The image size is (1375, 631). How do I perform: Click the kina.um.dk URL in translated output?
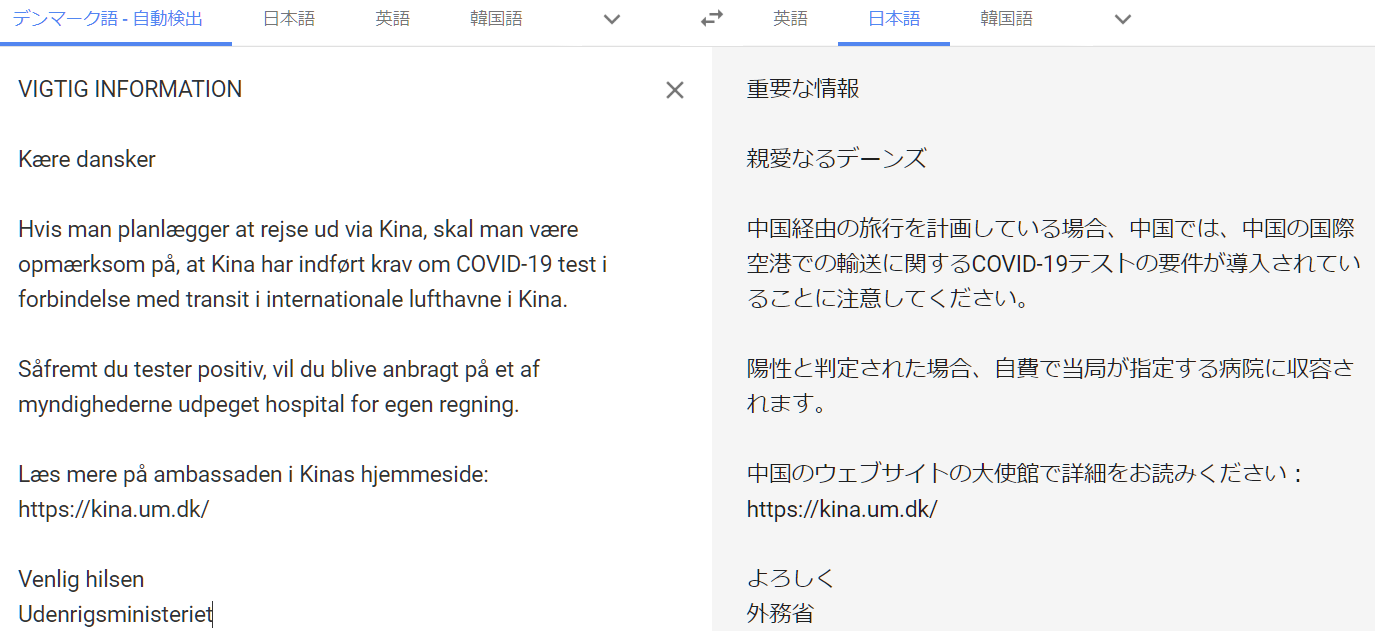(841, 509)
